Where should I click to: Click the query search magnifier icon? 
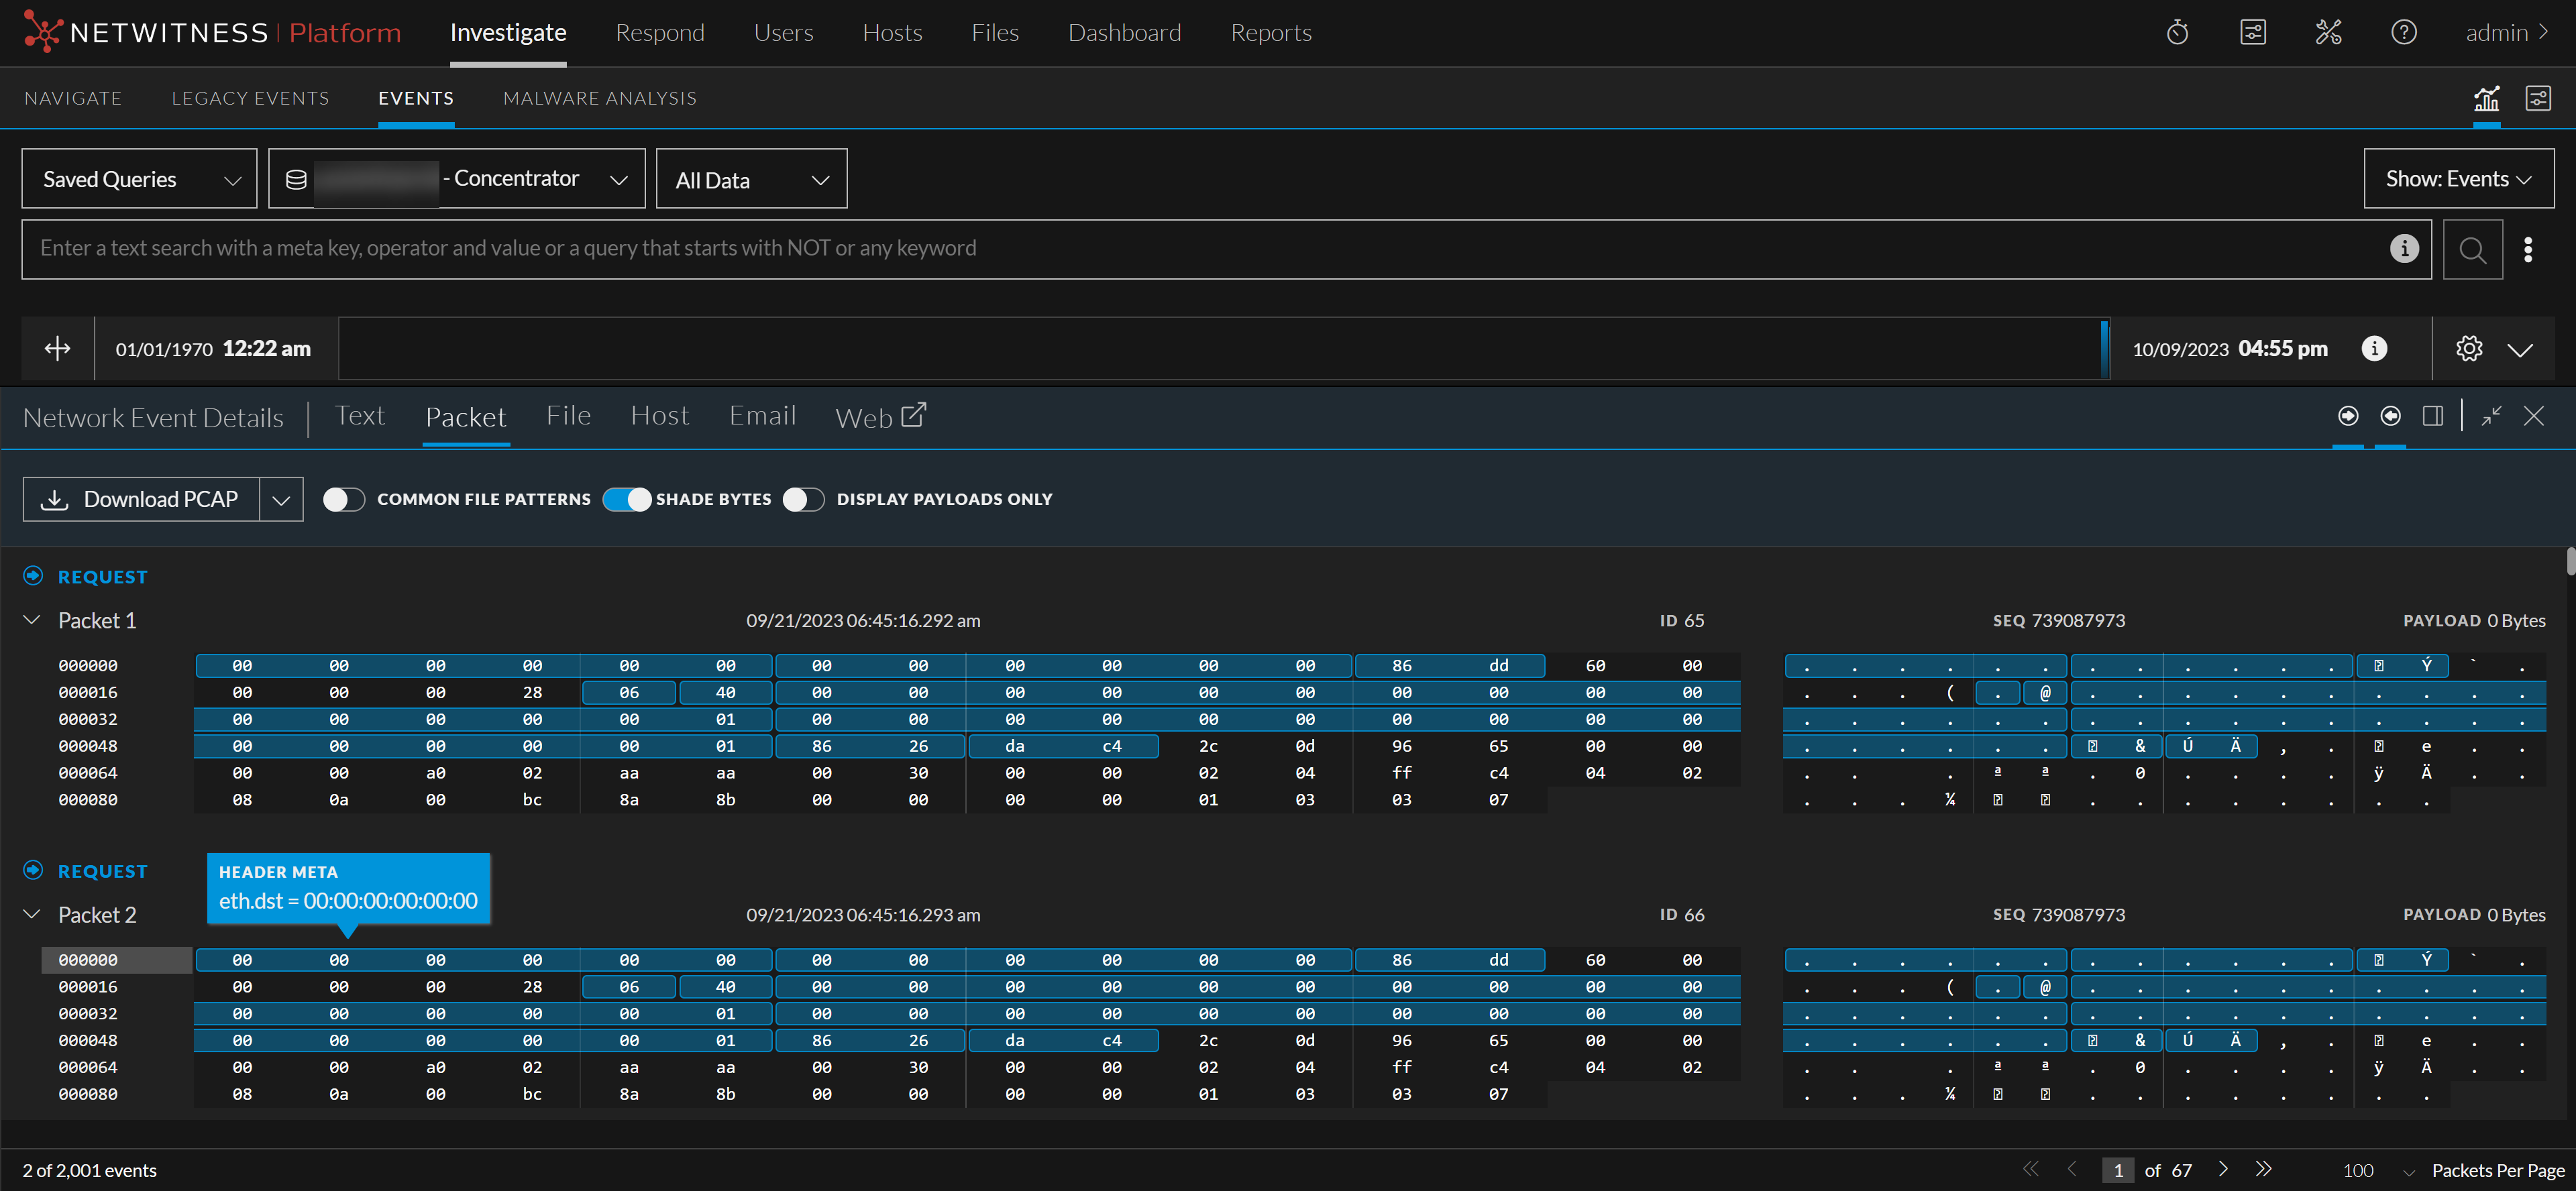point(2472,249)
